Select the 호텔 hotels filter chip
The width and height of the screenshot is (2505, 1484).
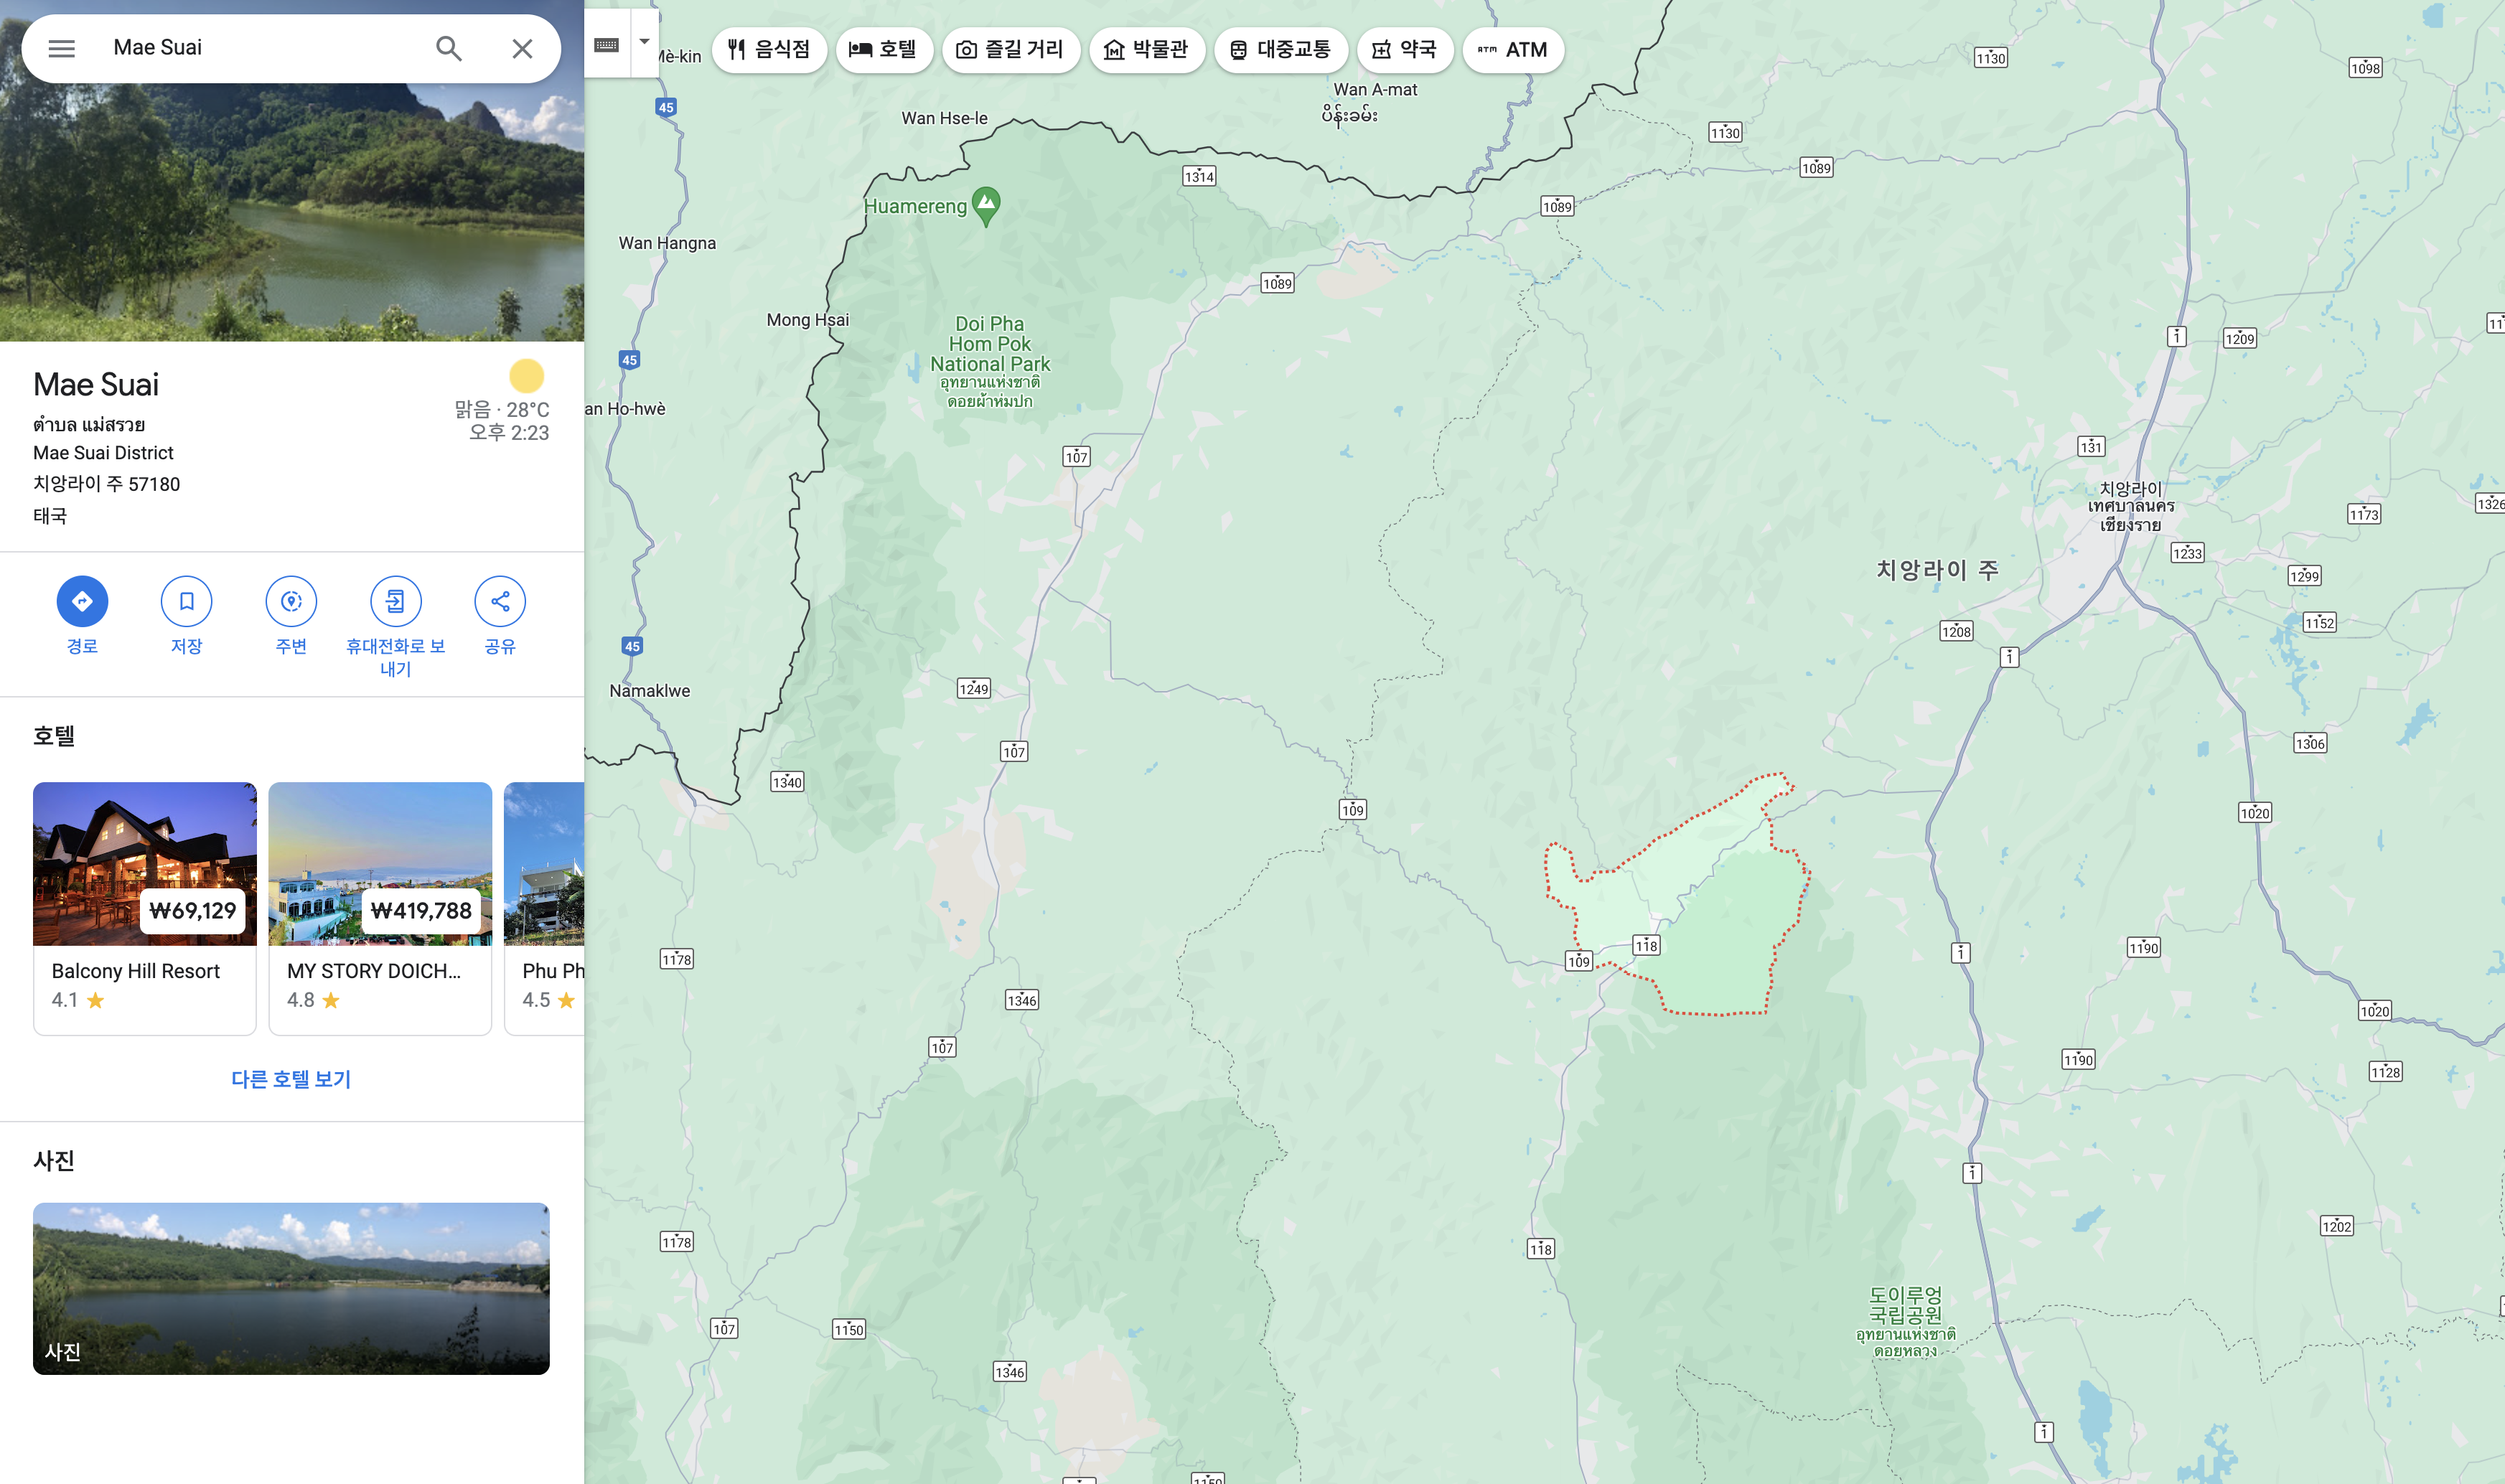coord(883,49)
